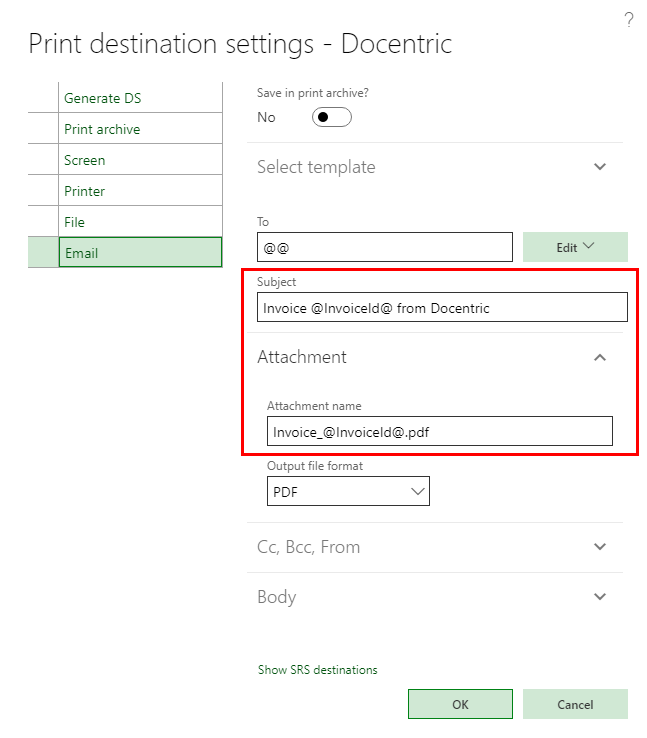647x738 pixels.
Task: Select the Print archive destination
Action: [x=102, y=129]
